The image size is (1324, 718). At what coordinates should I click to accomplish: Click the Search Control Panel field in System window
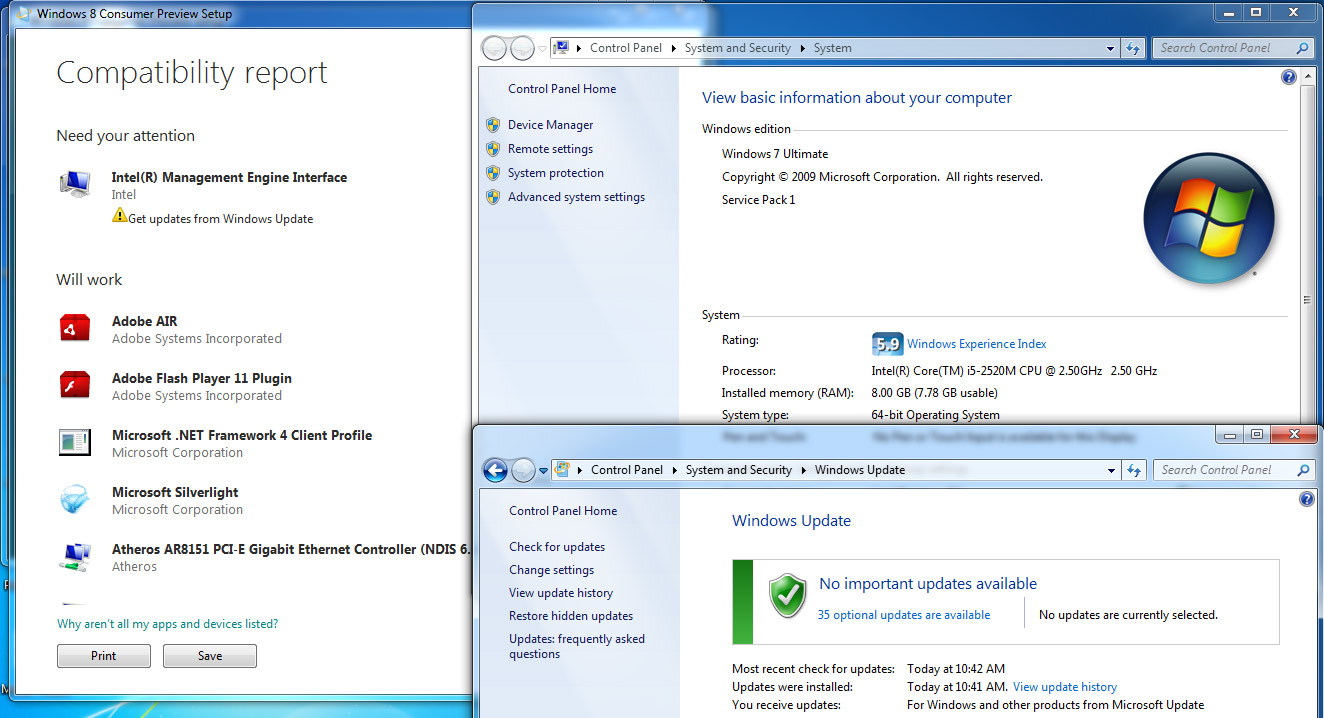click(1222, 48)
